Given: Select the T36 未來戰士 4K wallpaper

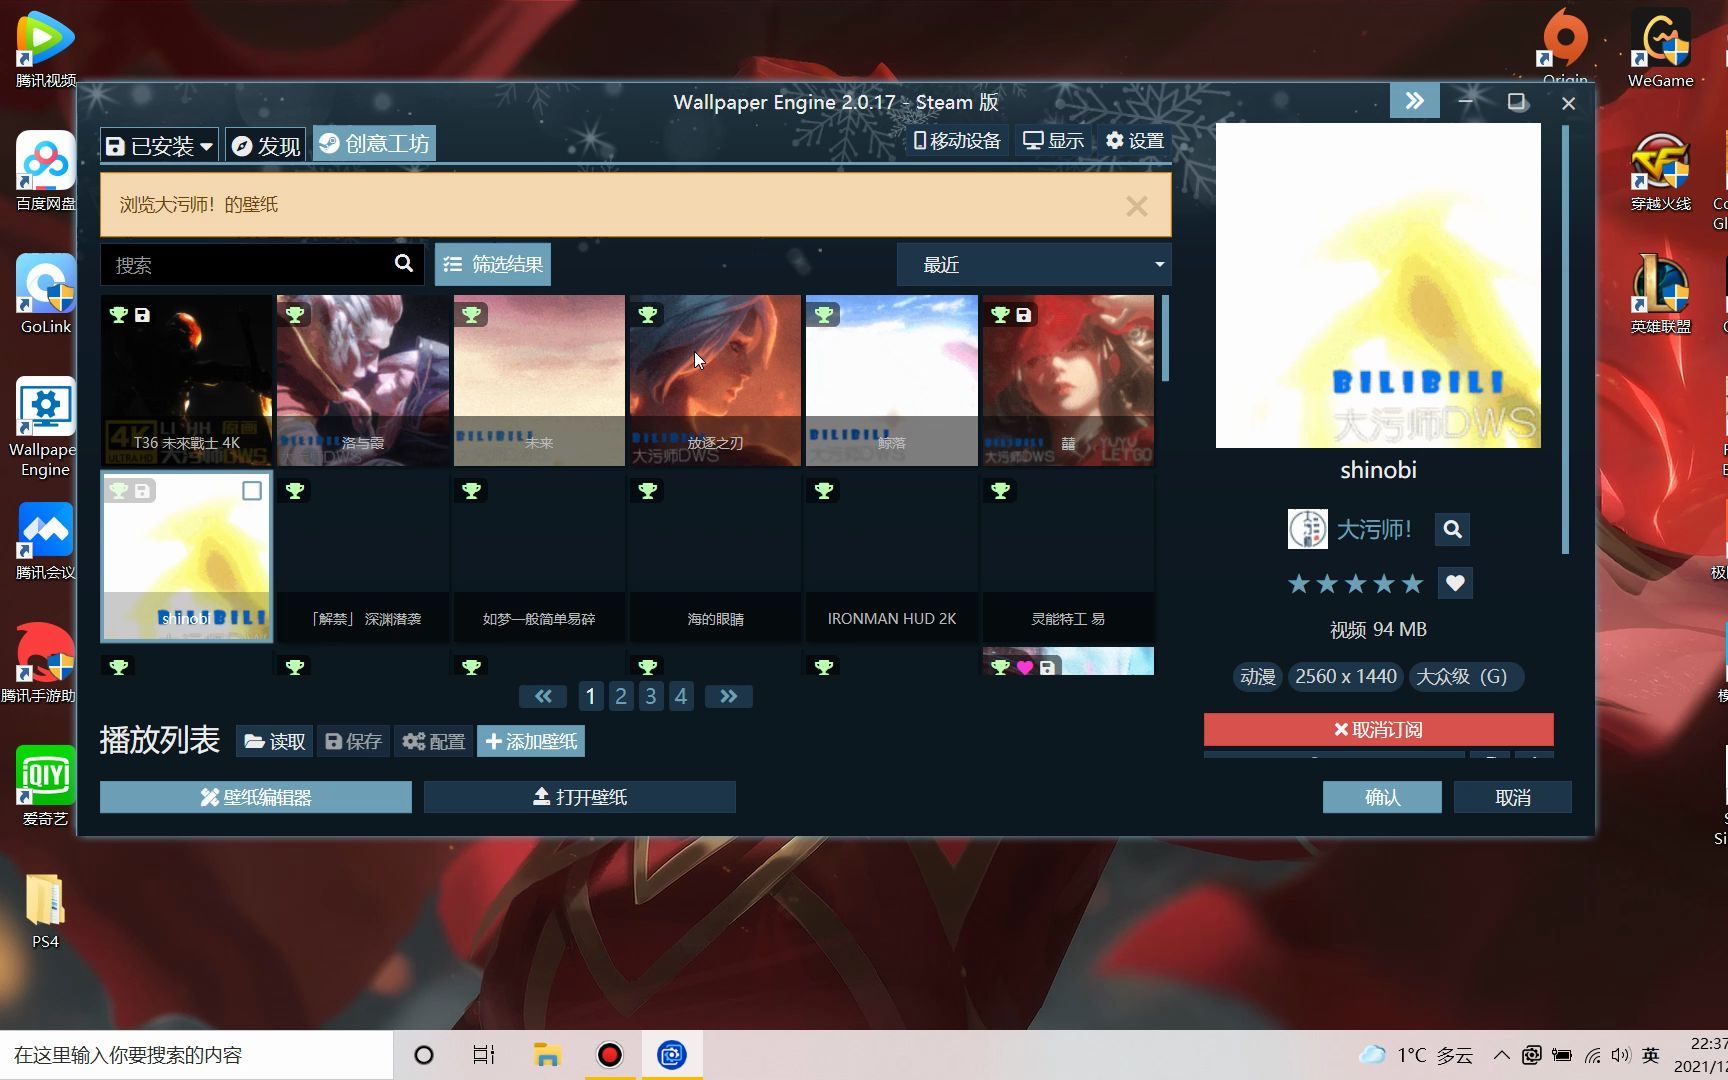Looking at the screenshot, I should click(186, 380).
